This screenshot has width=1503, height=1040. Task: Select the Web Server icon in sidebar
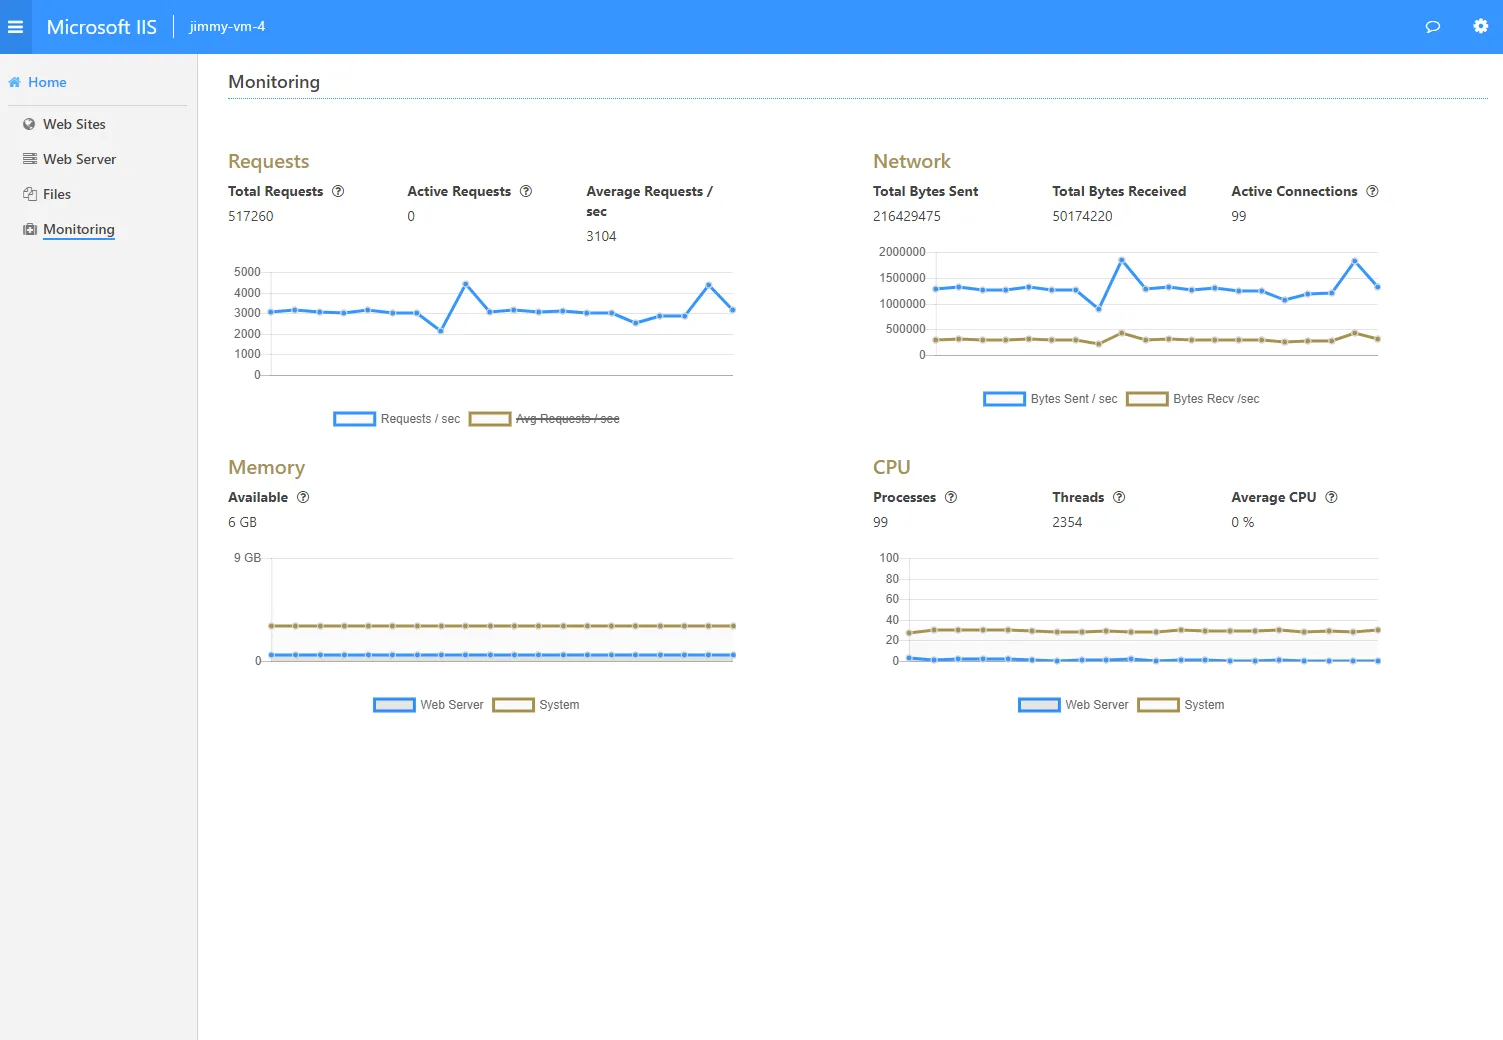[x=28, y=159]
